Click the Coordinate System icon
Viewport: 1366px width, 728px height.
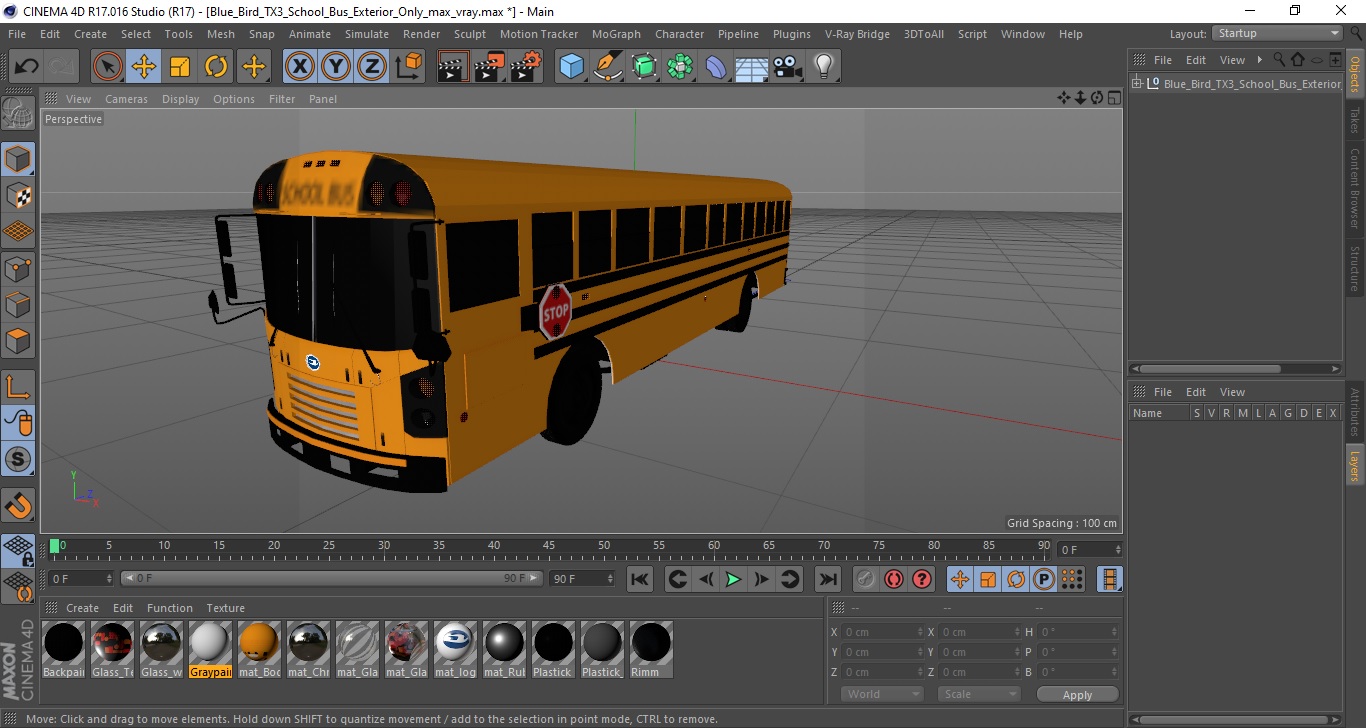coord(408,67)
